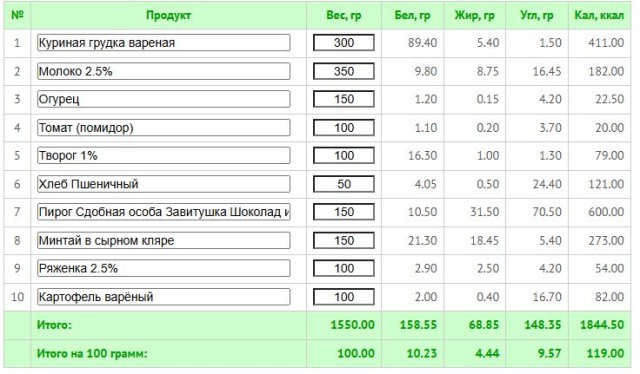Click the 'Огурец' product field
The width and height of the screenshot is (640, 374).
pos(164,99)
